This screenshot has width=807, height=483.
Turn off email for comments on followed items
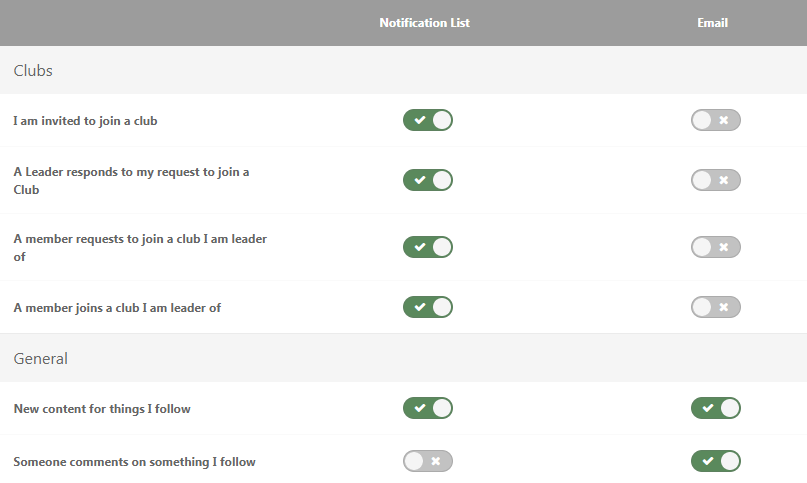click(715, 461)
